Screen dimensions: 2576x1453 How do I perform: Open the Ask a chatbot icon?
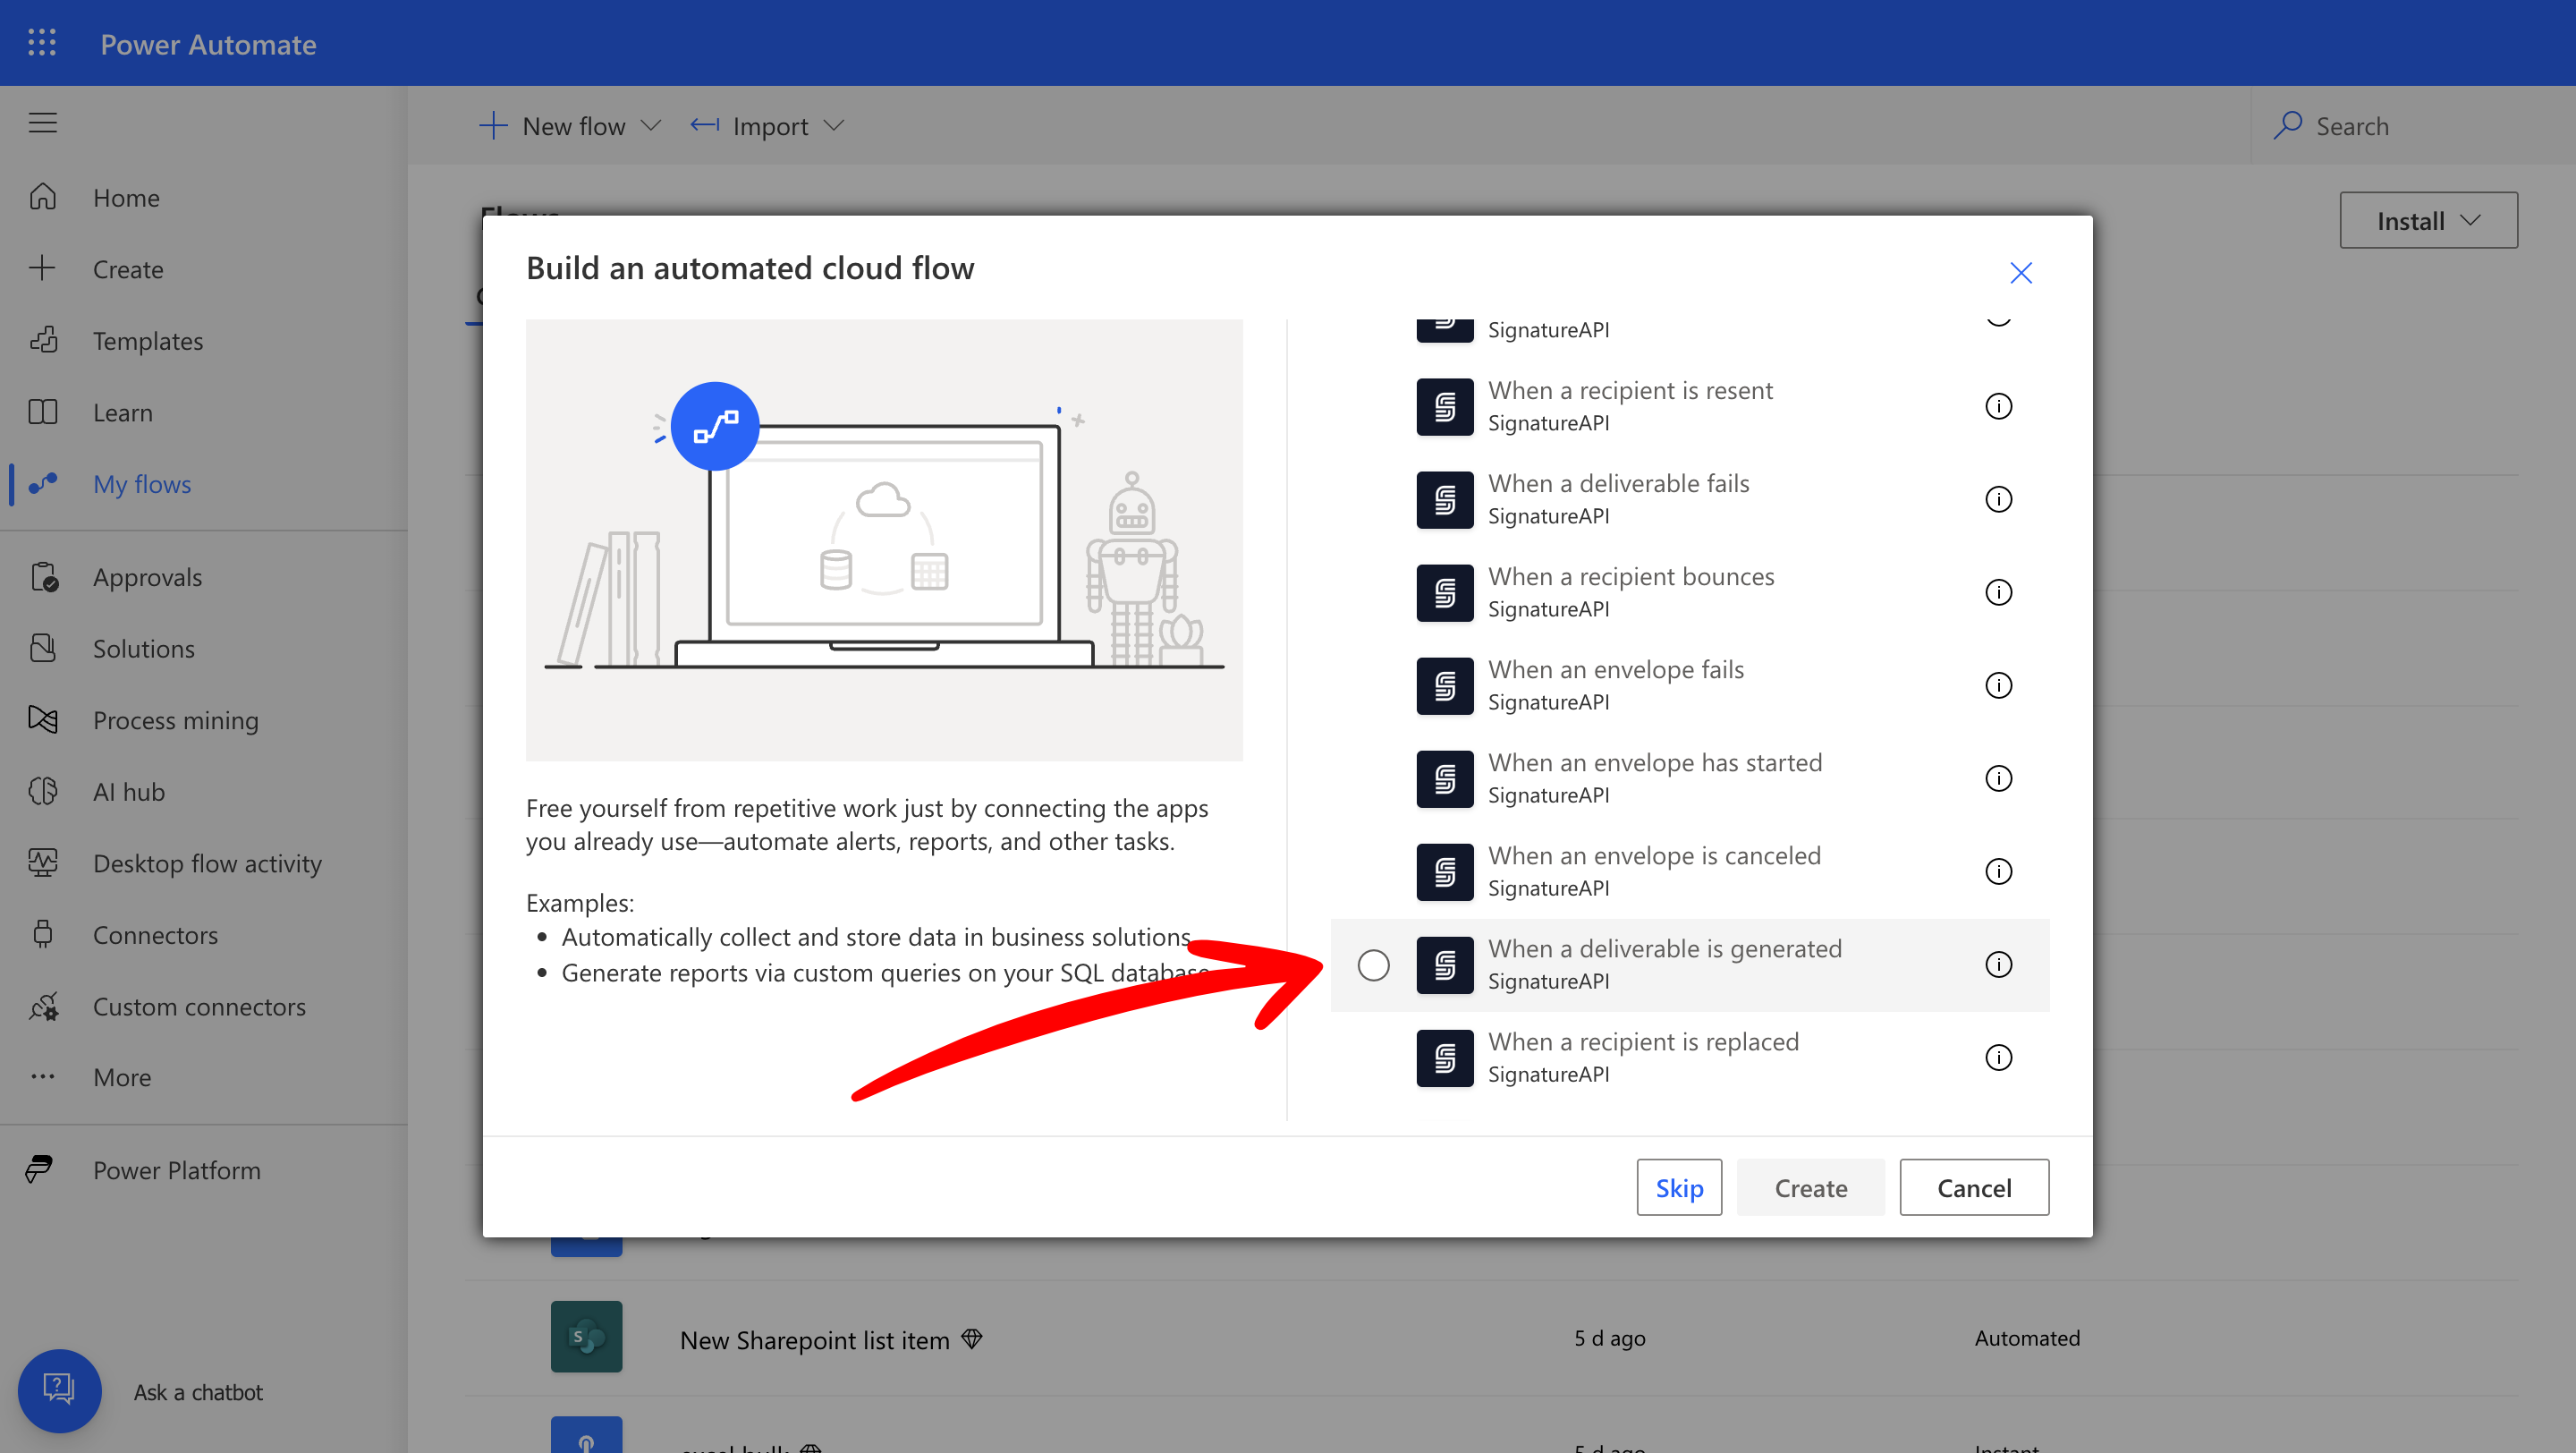click(59, 1390)
